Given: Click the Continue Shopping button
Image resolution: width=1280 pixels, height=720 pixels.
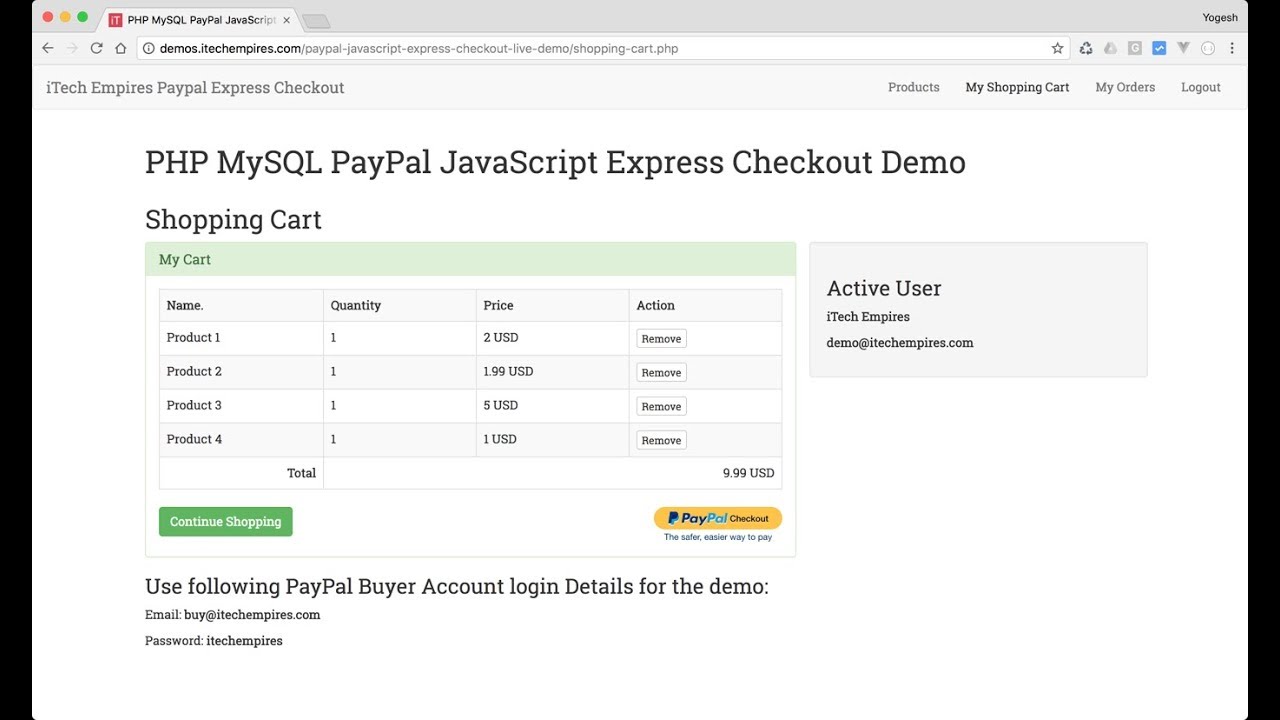Looking at the screenshot, I should click(x=226, y=522).
